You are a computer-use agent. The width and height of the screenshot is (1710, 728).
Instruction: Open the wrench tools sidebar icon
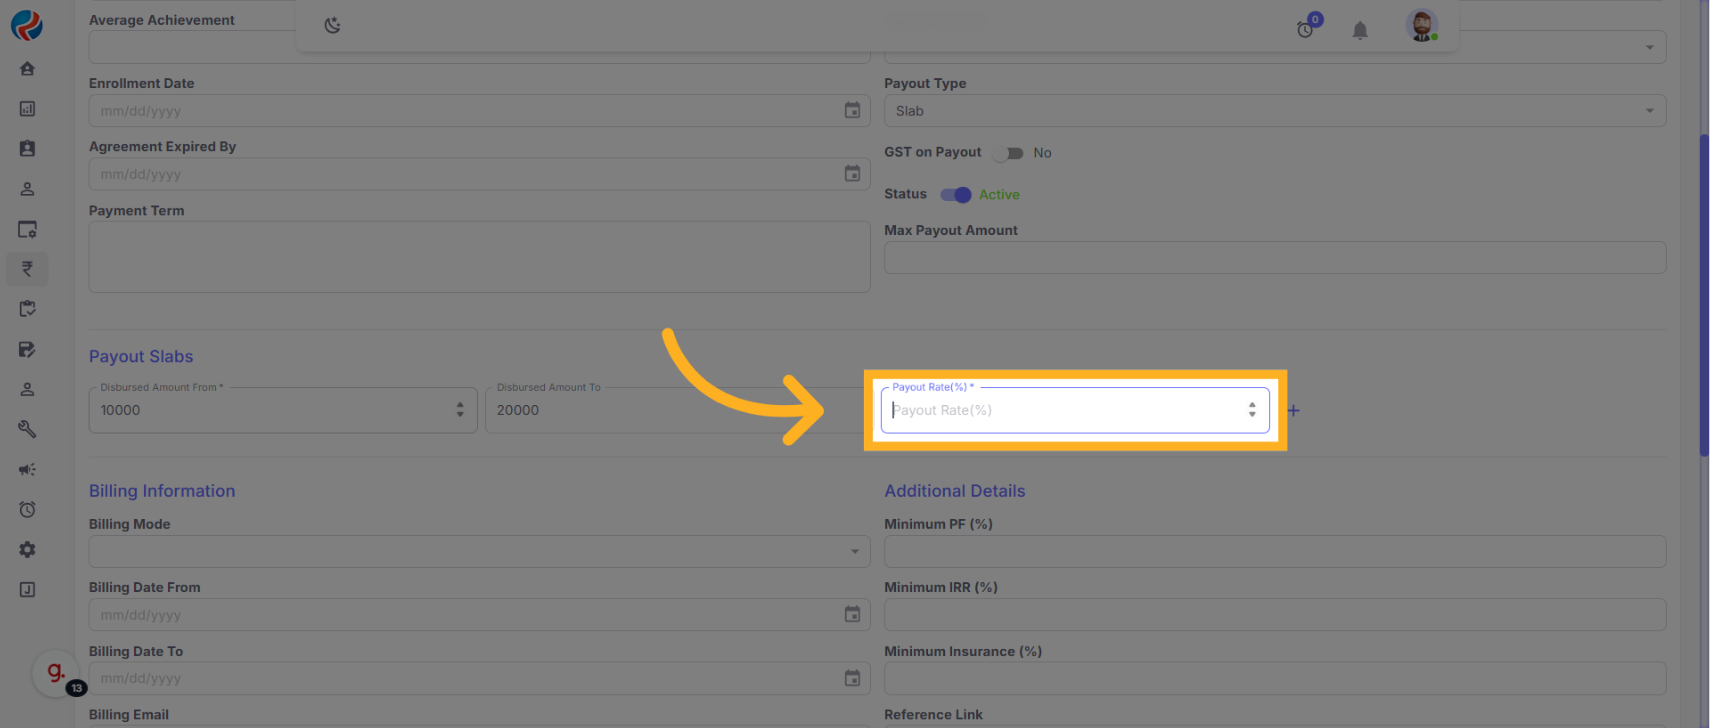click(27, 429)
